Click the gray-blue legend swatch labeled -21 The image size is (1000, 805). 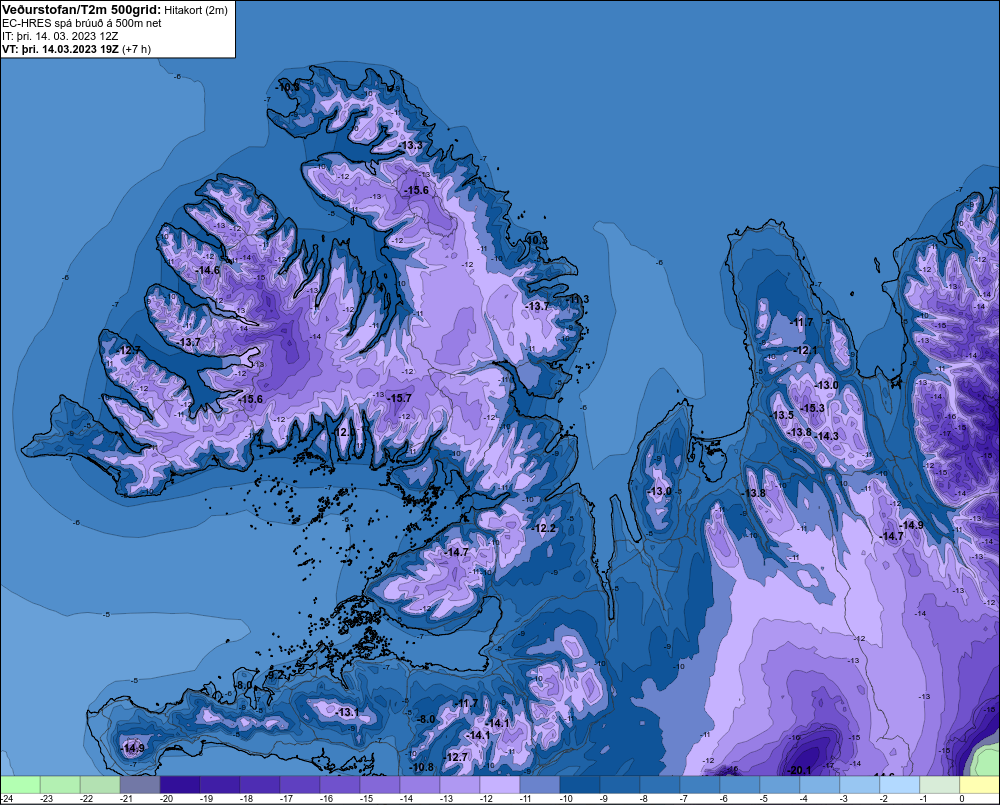tap(140, 784)
